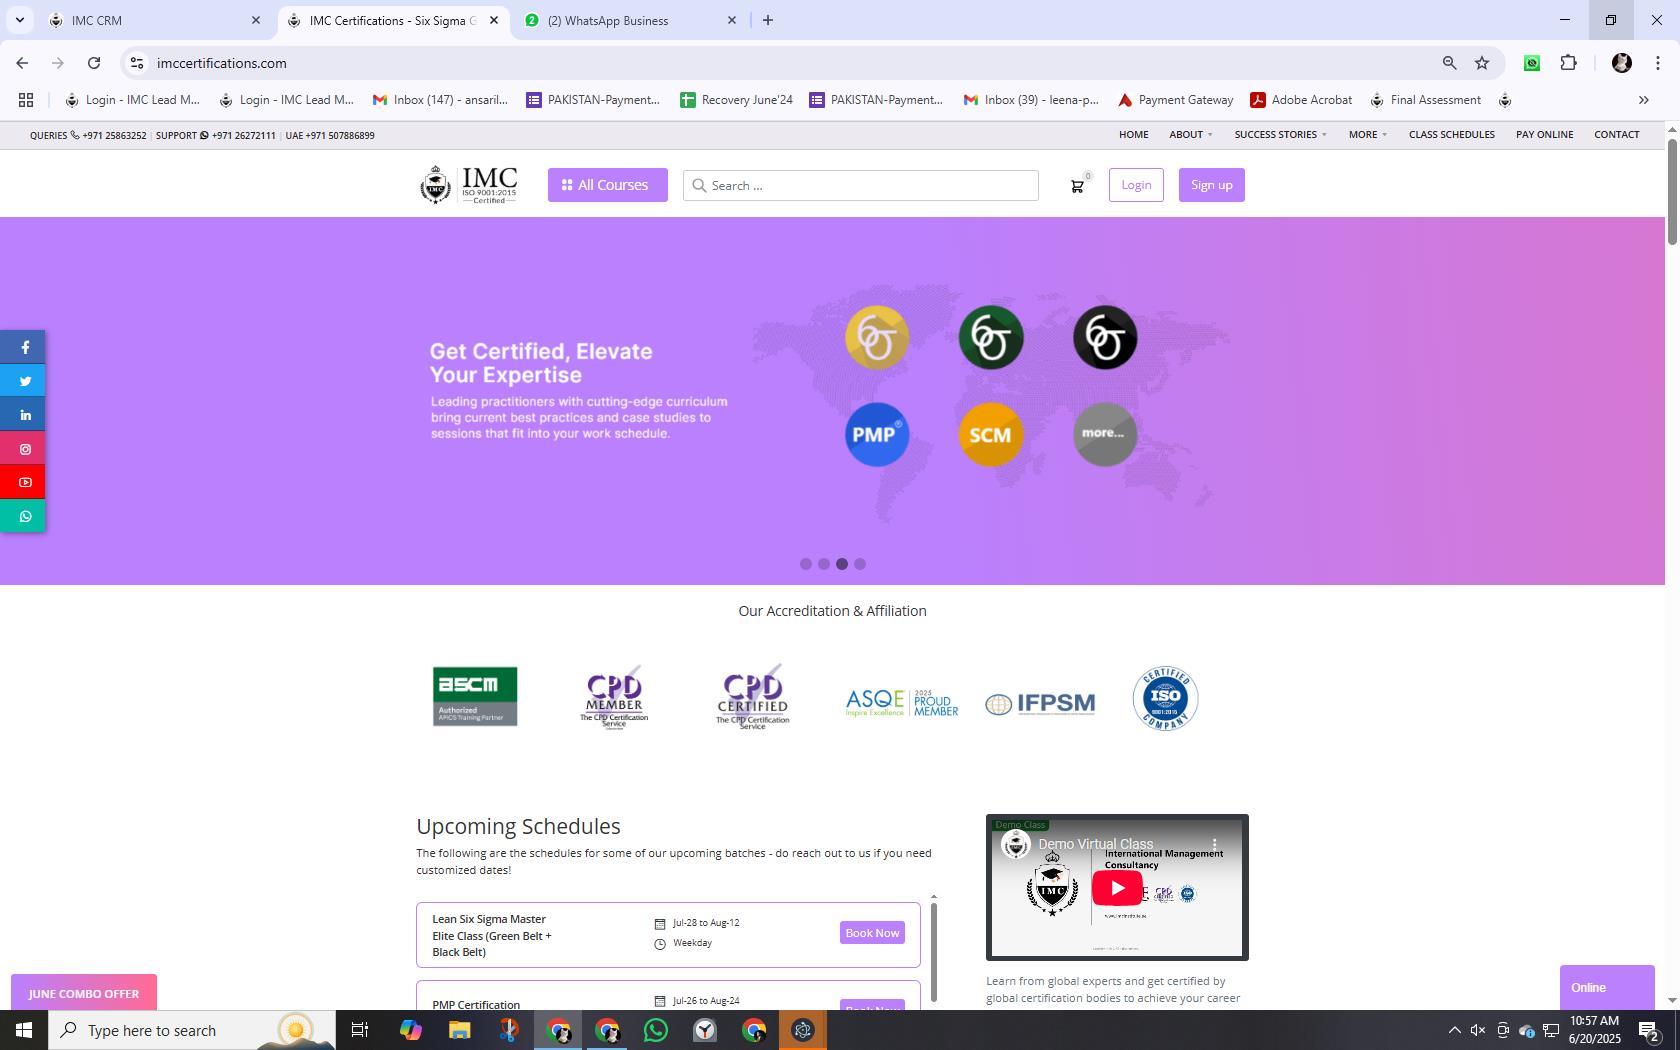Image resolution: width=1680 pixels, height=1050 pixels.
Task: Open the ASCM accreditation logo
Action: click(x=475, y=696)
